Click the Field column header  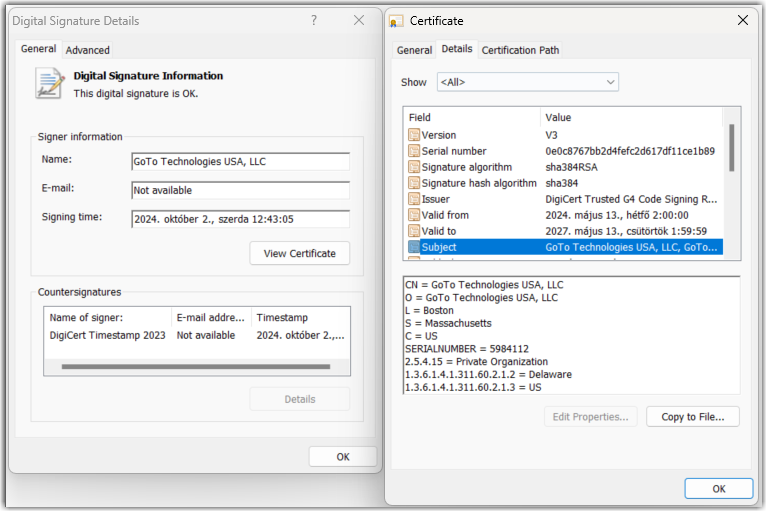tap(472, 117)
